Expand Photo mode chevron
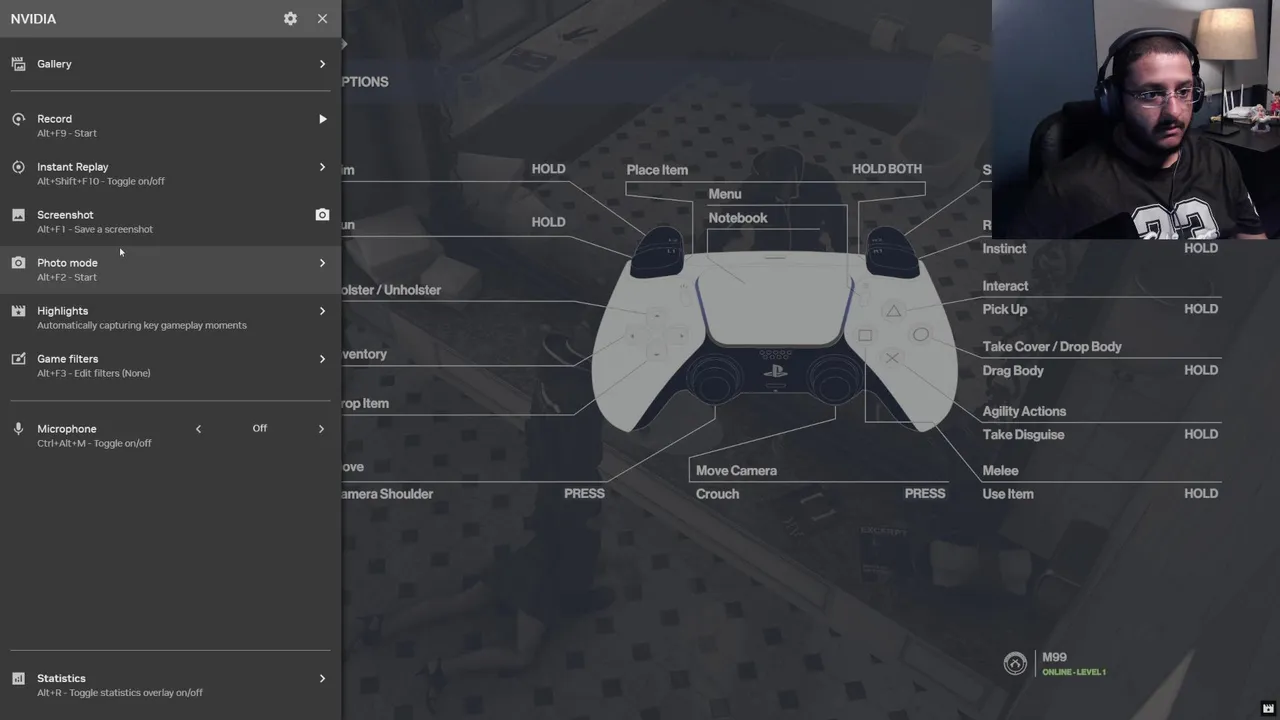1280x720 pixels. (x=322, y=263)
